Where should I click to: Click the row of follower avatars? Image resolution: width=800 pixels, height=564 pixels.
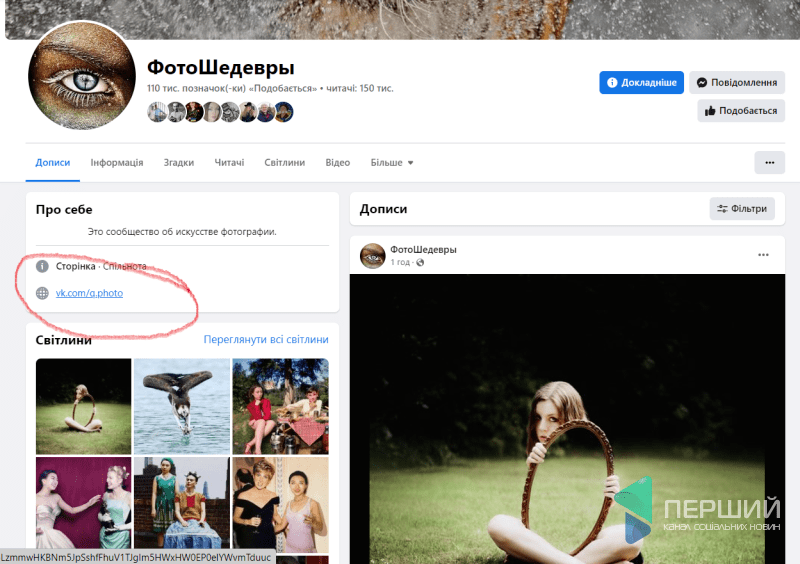(220, 112)
